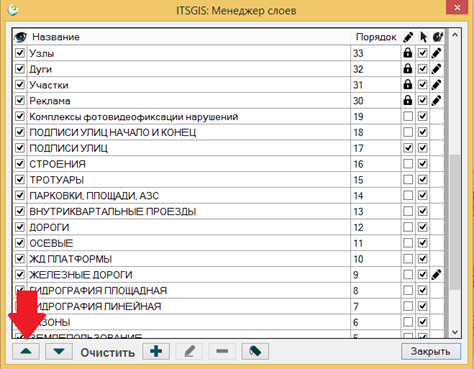Toggle visibility of ПАРКОВКИ, ПЛОЩАДИ, АЗС layer
This screenshot has width=474, height=369.
tap(20, 195)
